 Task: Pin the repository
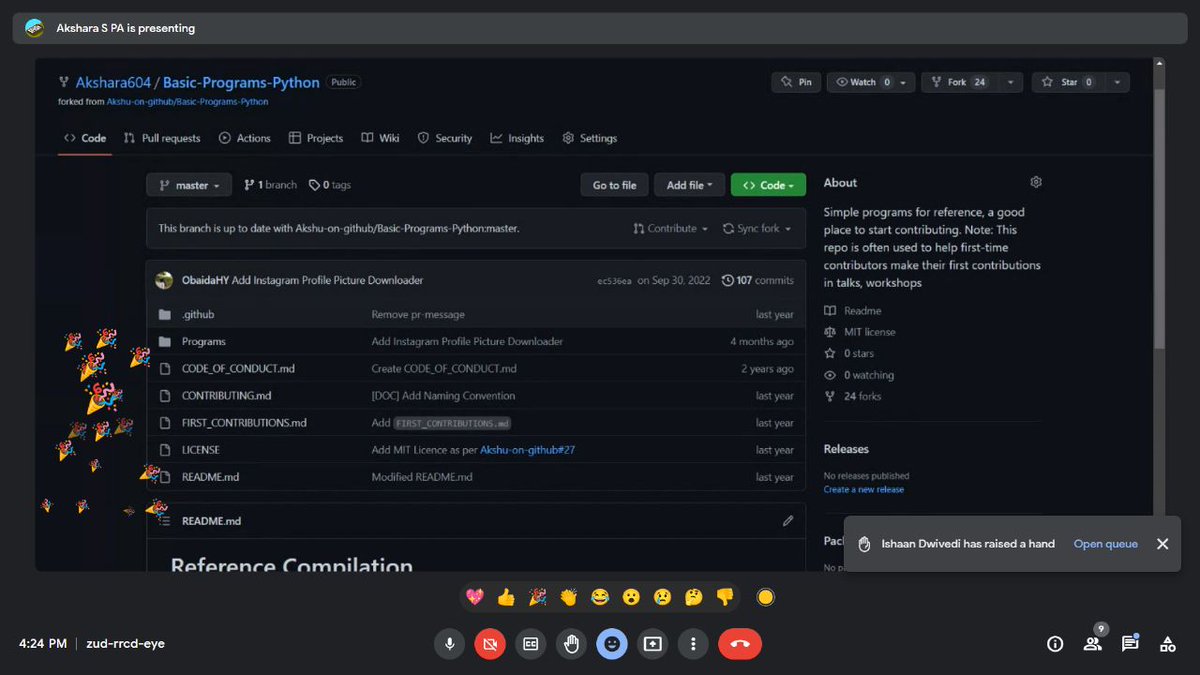click(796, 82)
